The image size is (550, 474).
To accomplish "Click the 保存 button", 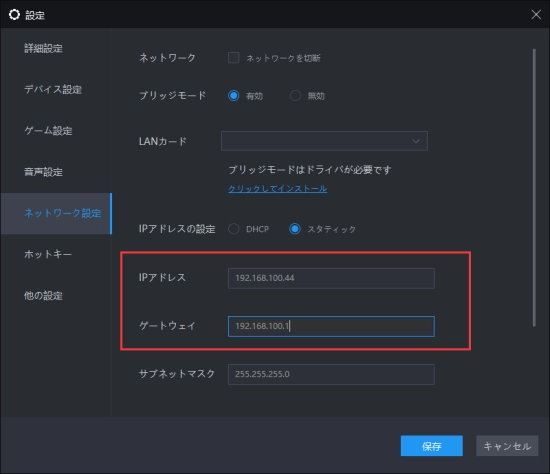I will point(431,446).
